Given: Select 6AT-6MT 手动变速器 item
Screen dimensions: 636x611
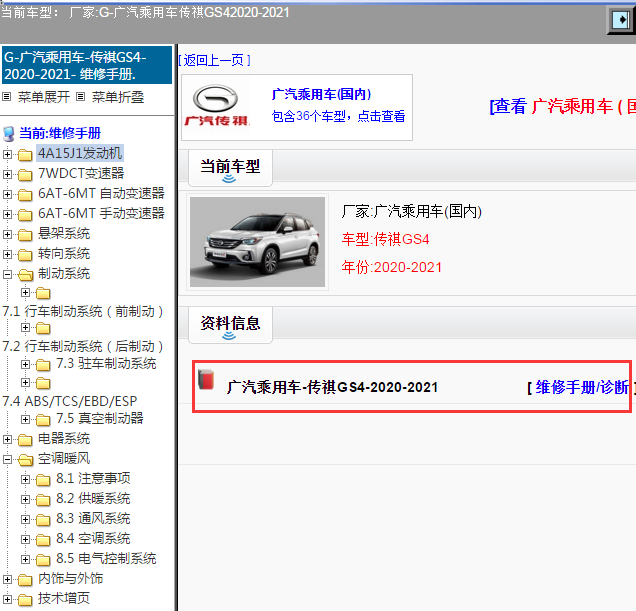Looking at the screenshot, I should click(101, 213).
